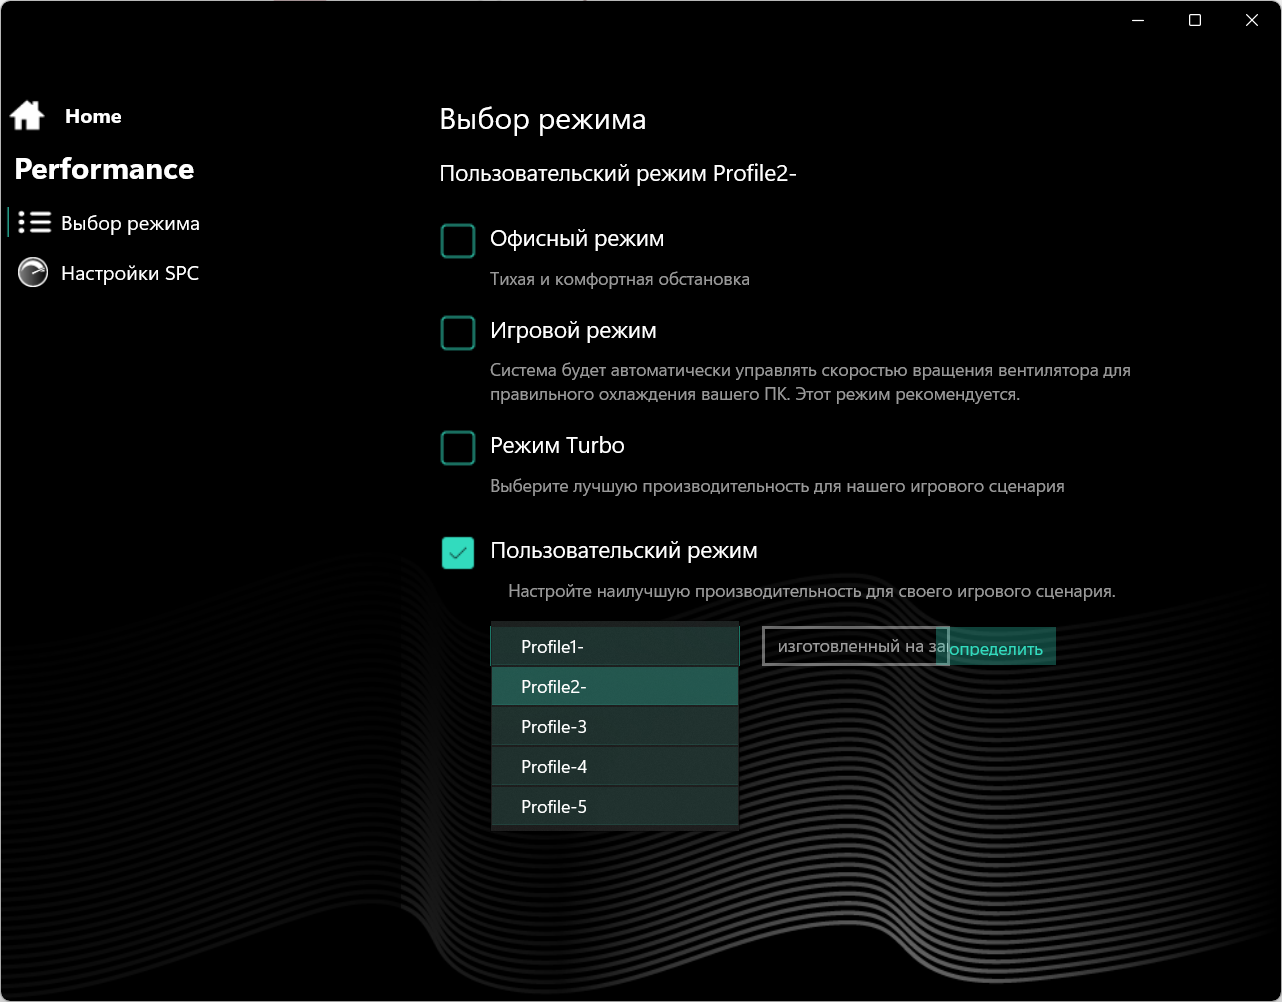
Task: Pick Profile-4 from the dropdown
Action: (615, 767)
